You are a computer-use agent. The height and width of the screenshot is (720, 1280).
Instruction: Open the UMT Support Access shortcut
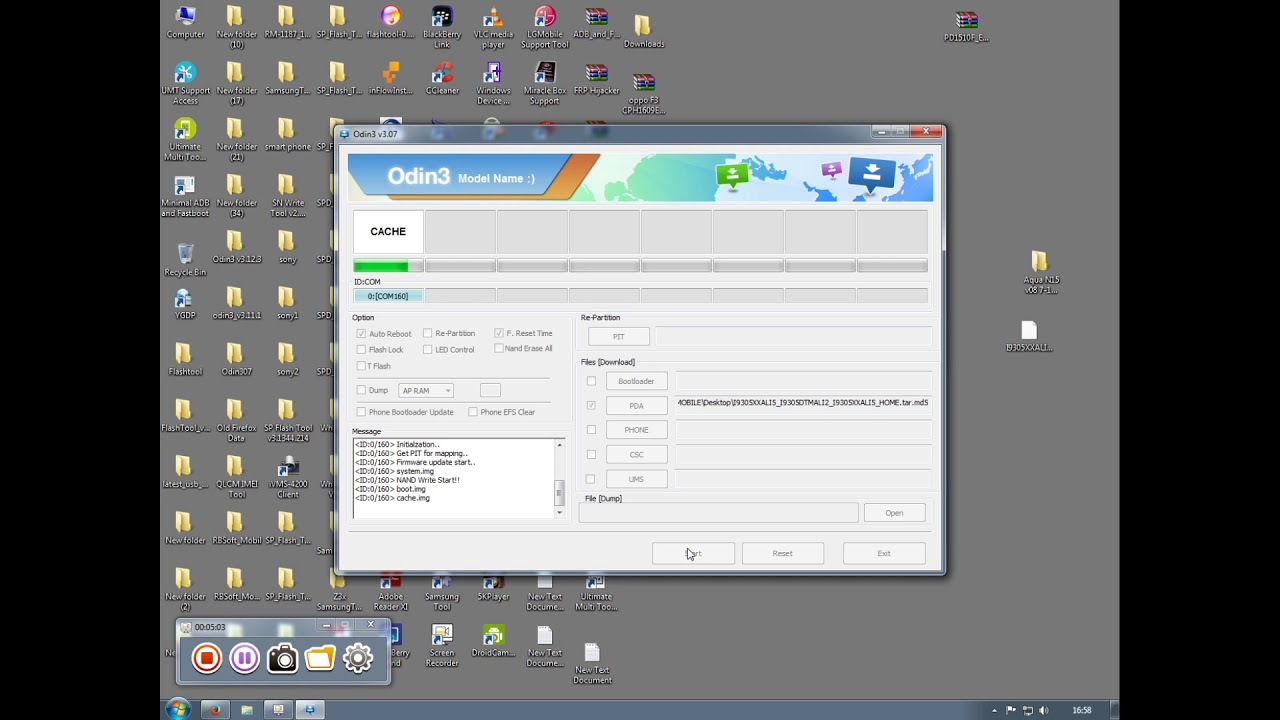click(x=185, y=84)
